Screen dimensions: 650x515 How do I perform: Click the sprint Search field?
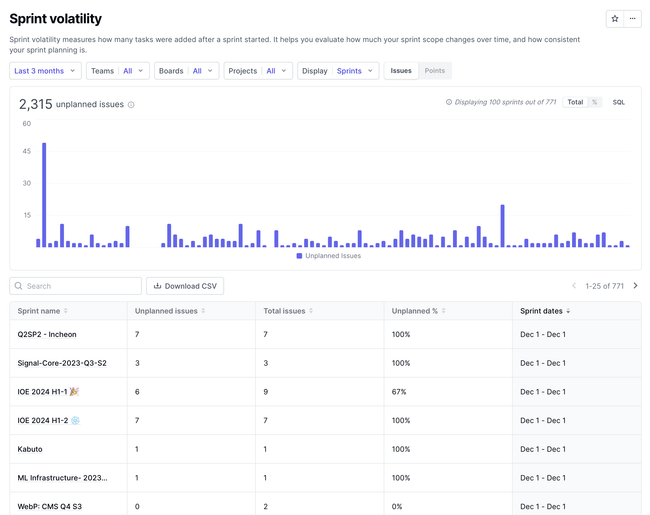click(75, 286)
